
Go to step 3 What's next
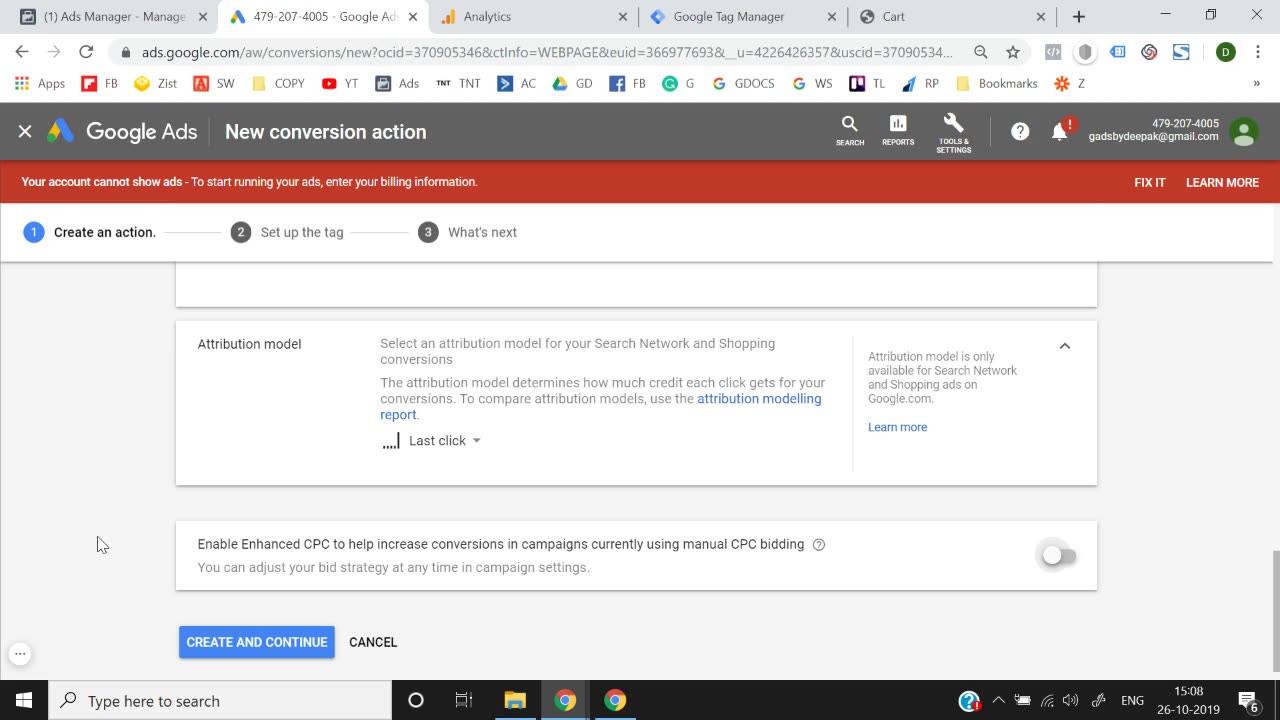468,232
